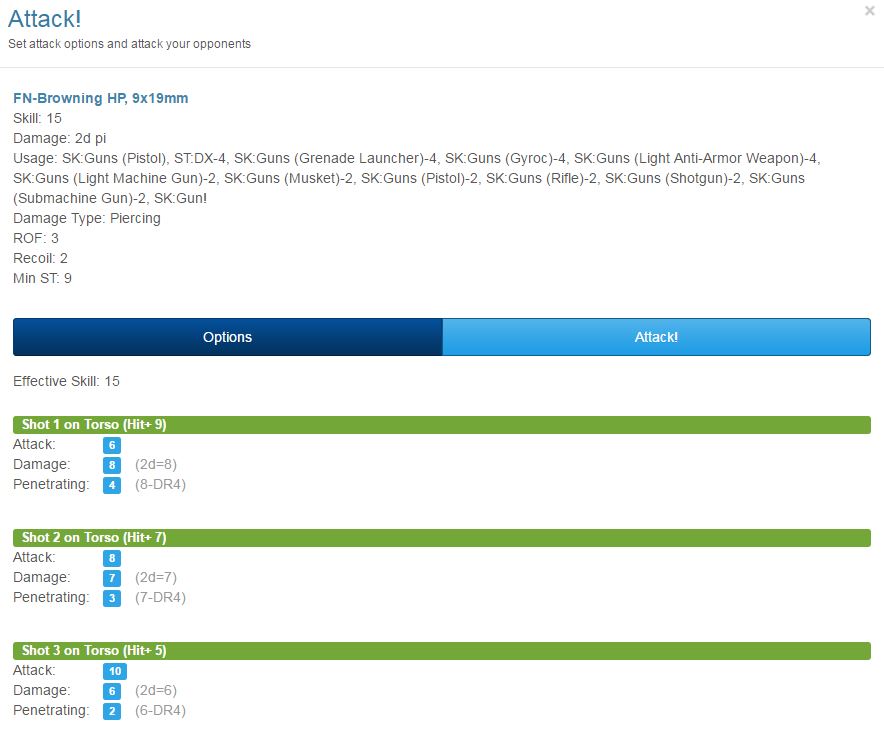The height and width of the screenshot is (736, 884).
Task: Click the (2d=8) damage formula text
Action: (156, 464)
